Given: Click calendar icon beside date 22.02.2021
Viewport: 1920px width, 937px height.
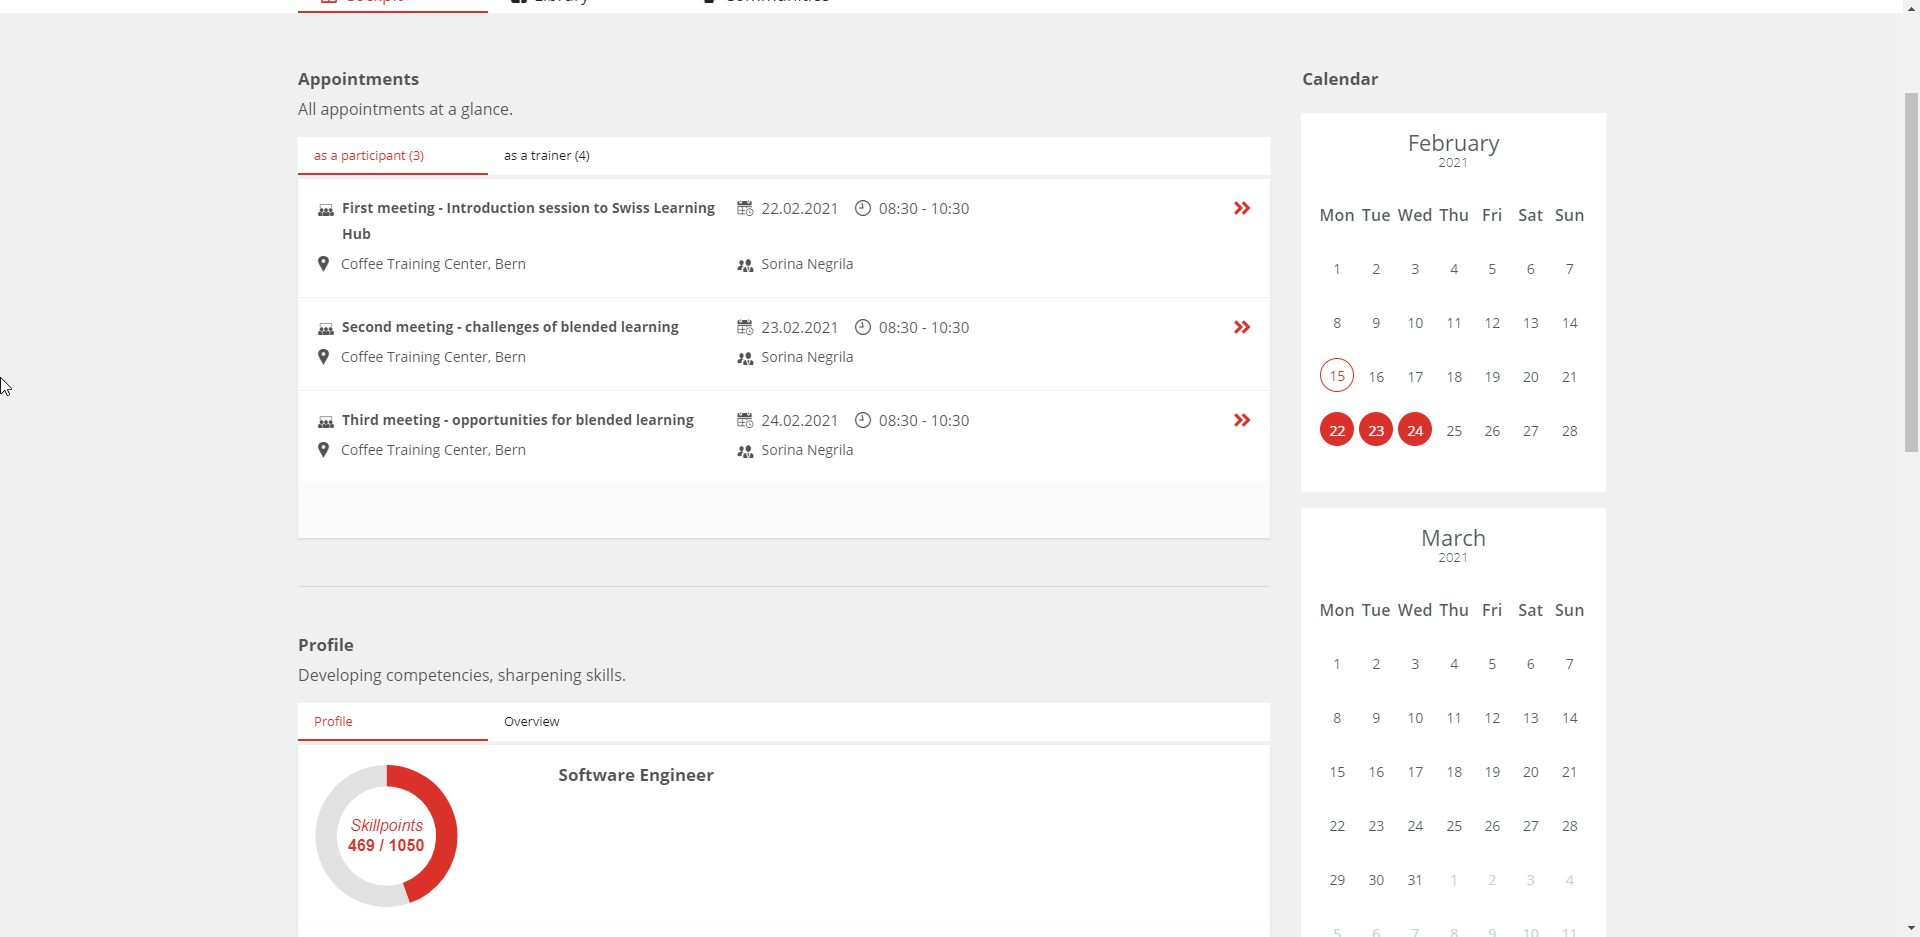Looking at the screenshot, I should (x=745, y=208).
